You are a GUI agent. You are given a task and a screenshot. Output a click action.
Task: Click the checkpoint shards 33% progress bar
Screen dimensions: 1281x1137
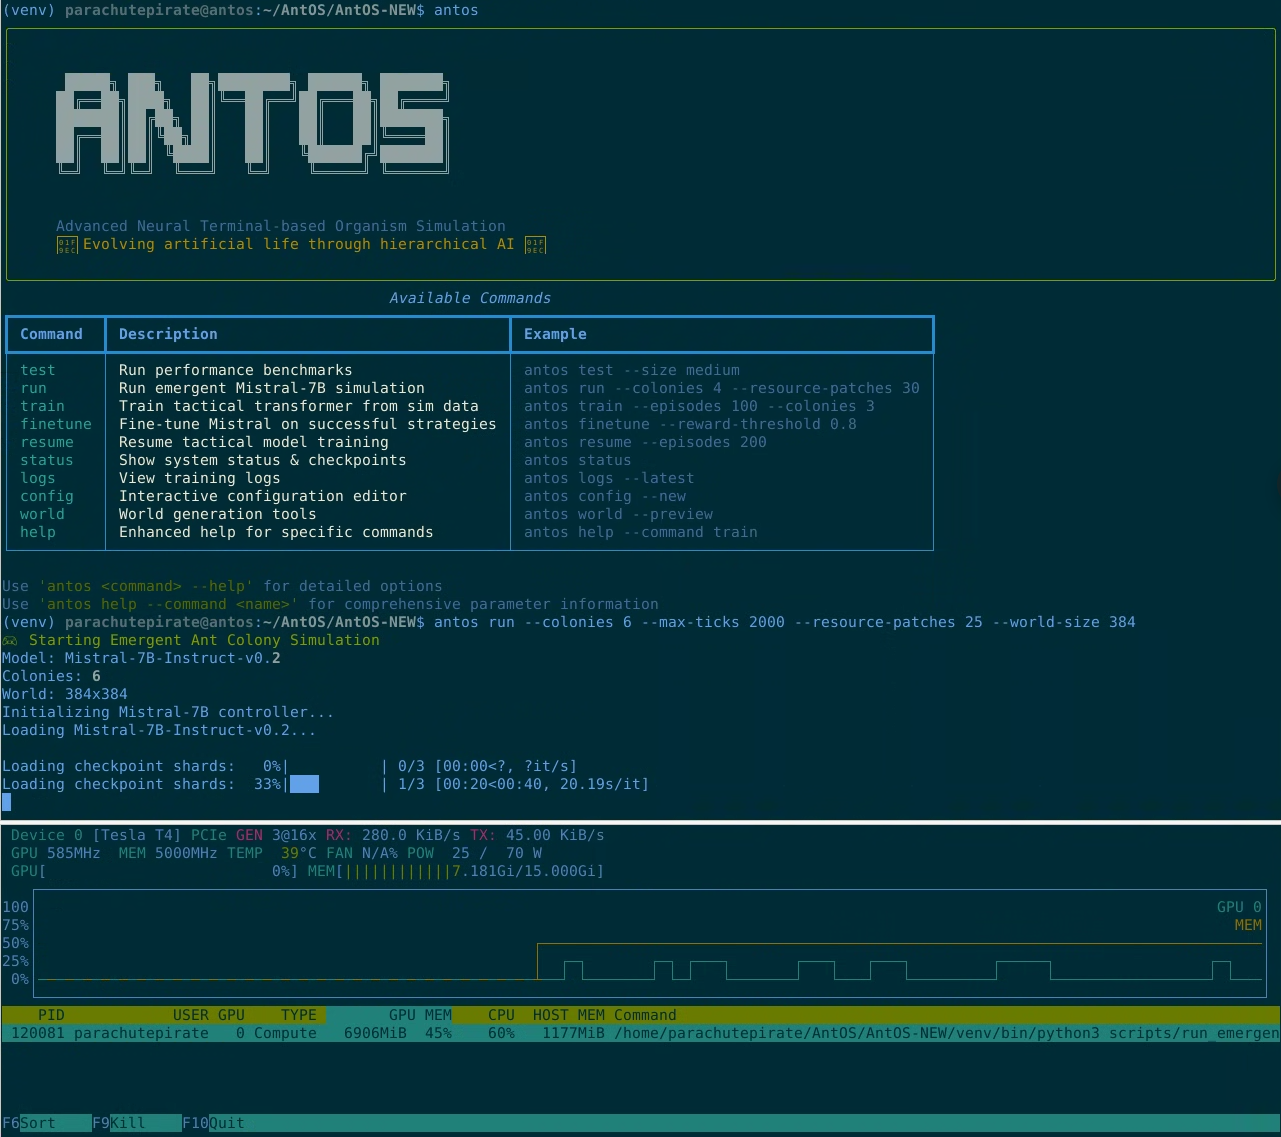pyautogui.click(x=337, y=784)
